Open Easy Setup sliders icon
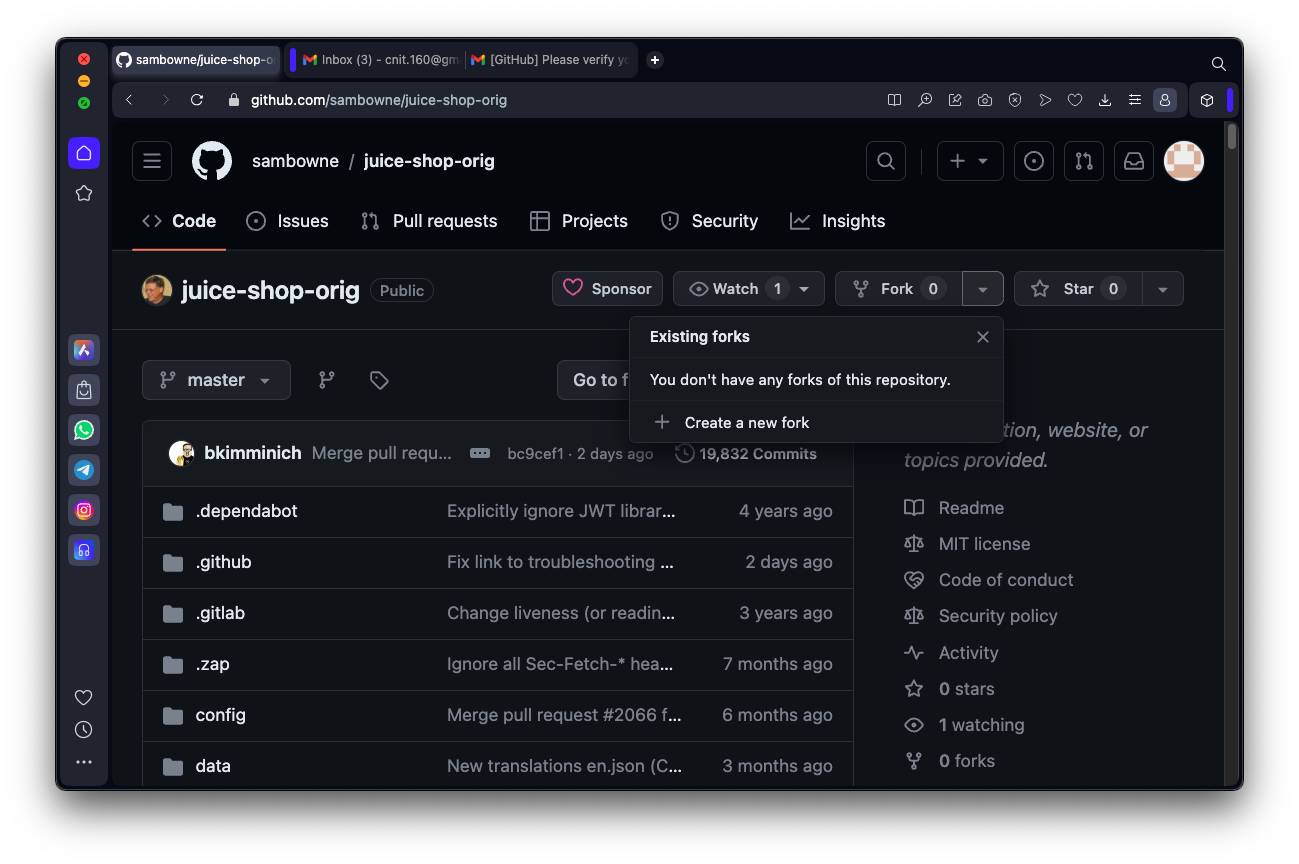This screenshot has height=864, width=1299. coord(1135,100)
